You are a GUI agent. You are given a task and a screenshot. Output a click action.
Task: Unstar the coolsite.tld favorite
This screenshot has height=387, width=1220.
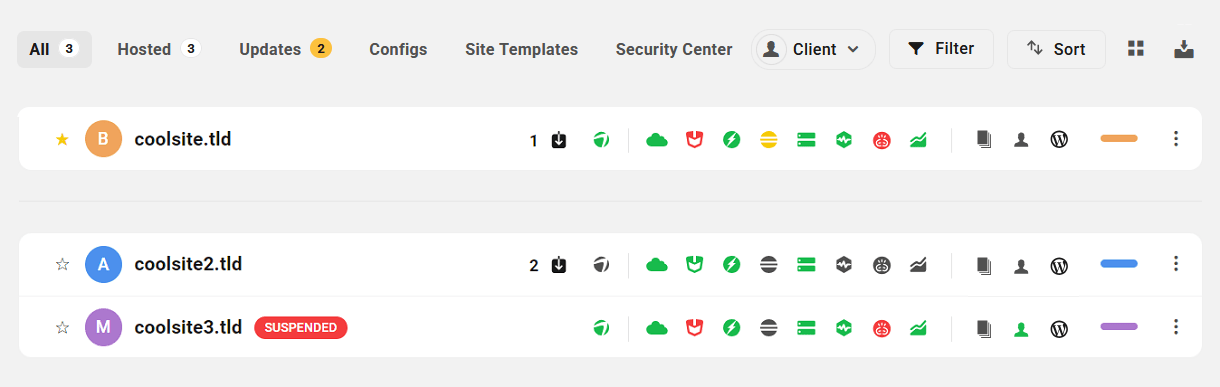62,139
